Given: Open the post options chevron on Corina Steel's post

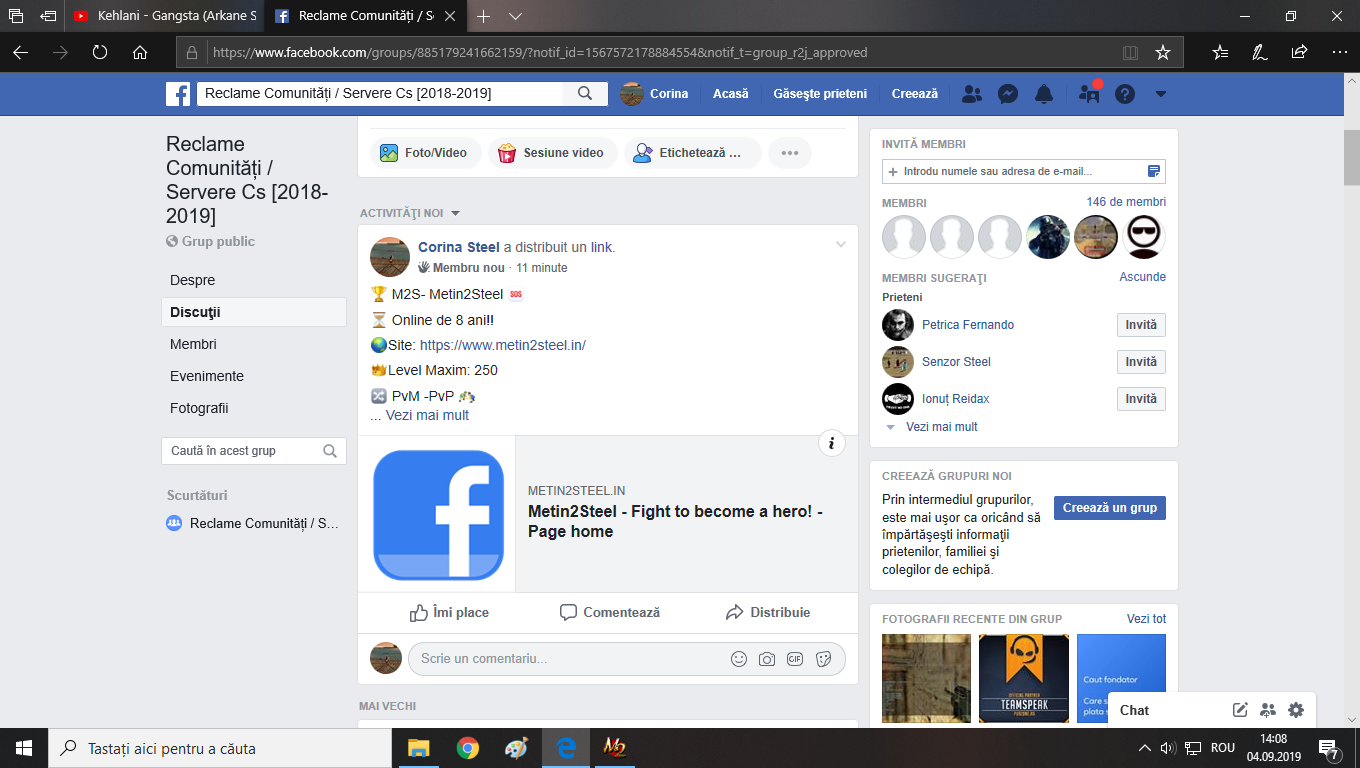Looking at the screenshot, I should click(841, 245).
